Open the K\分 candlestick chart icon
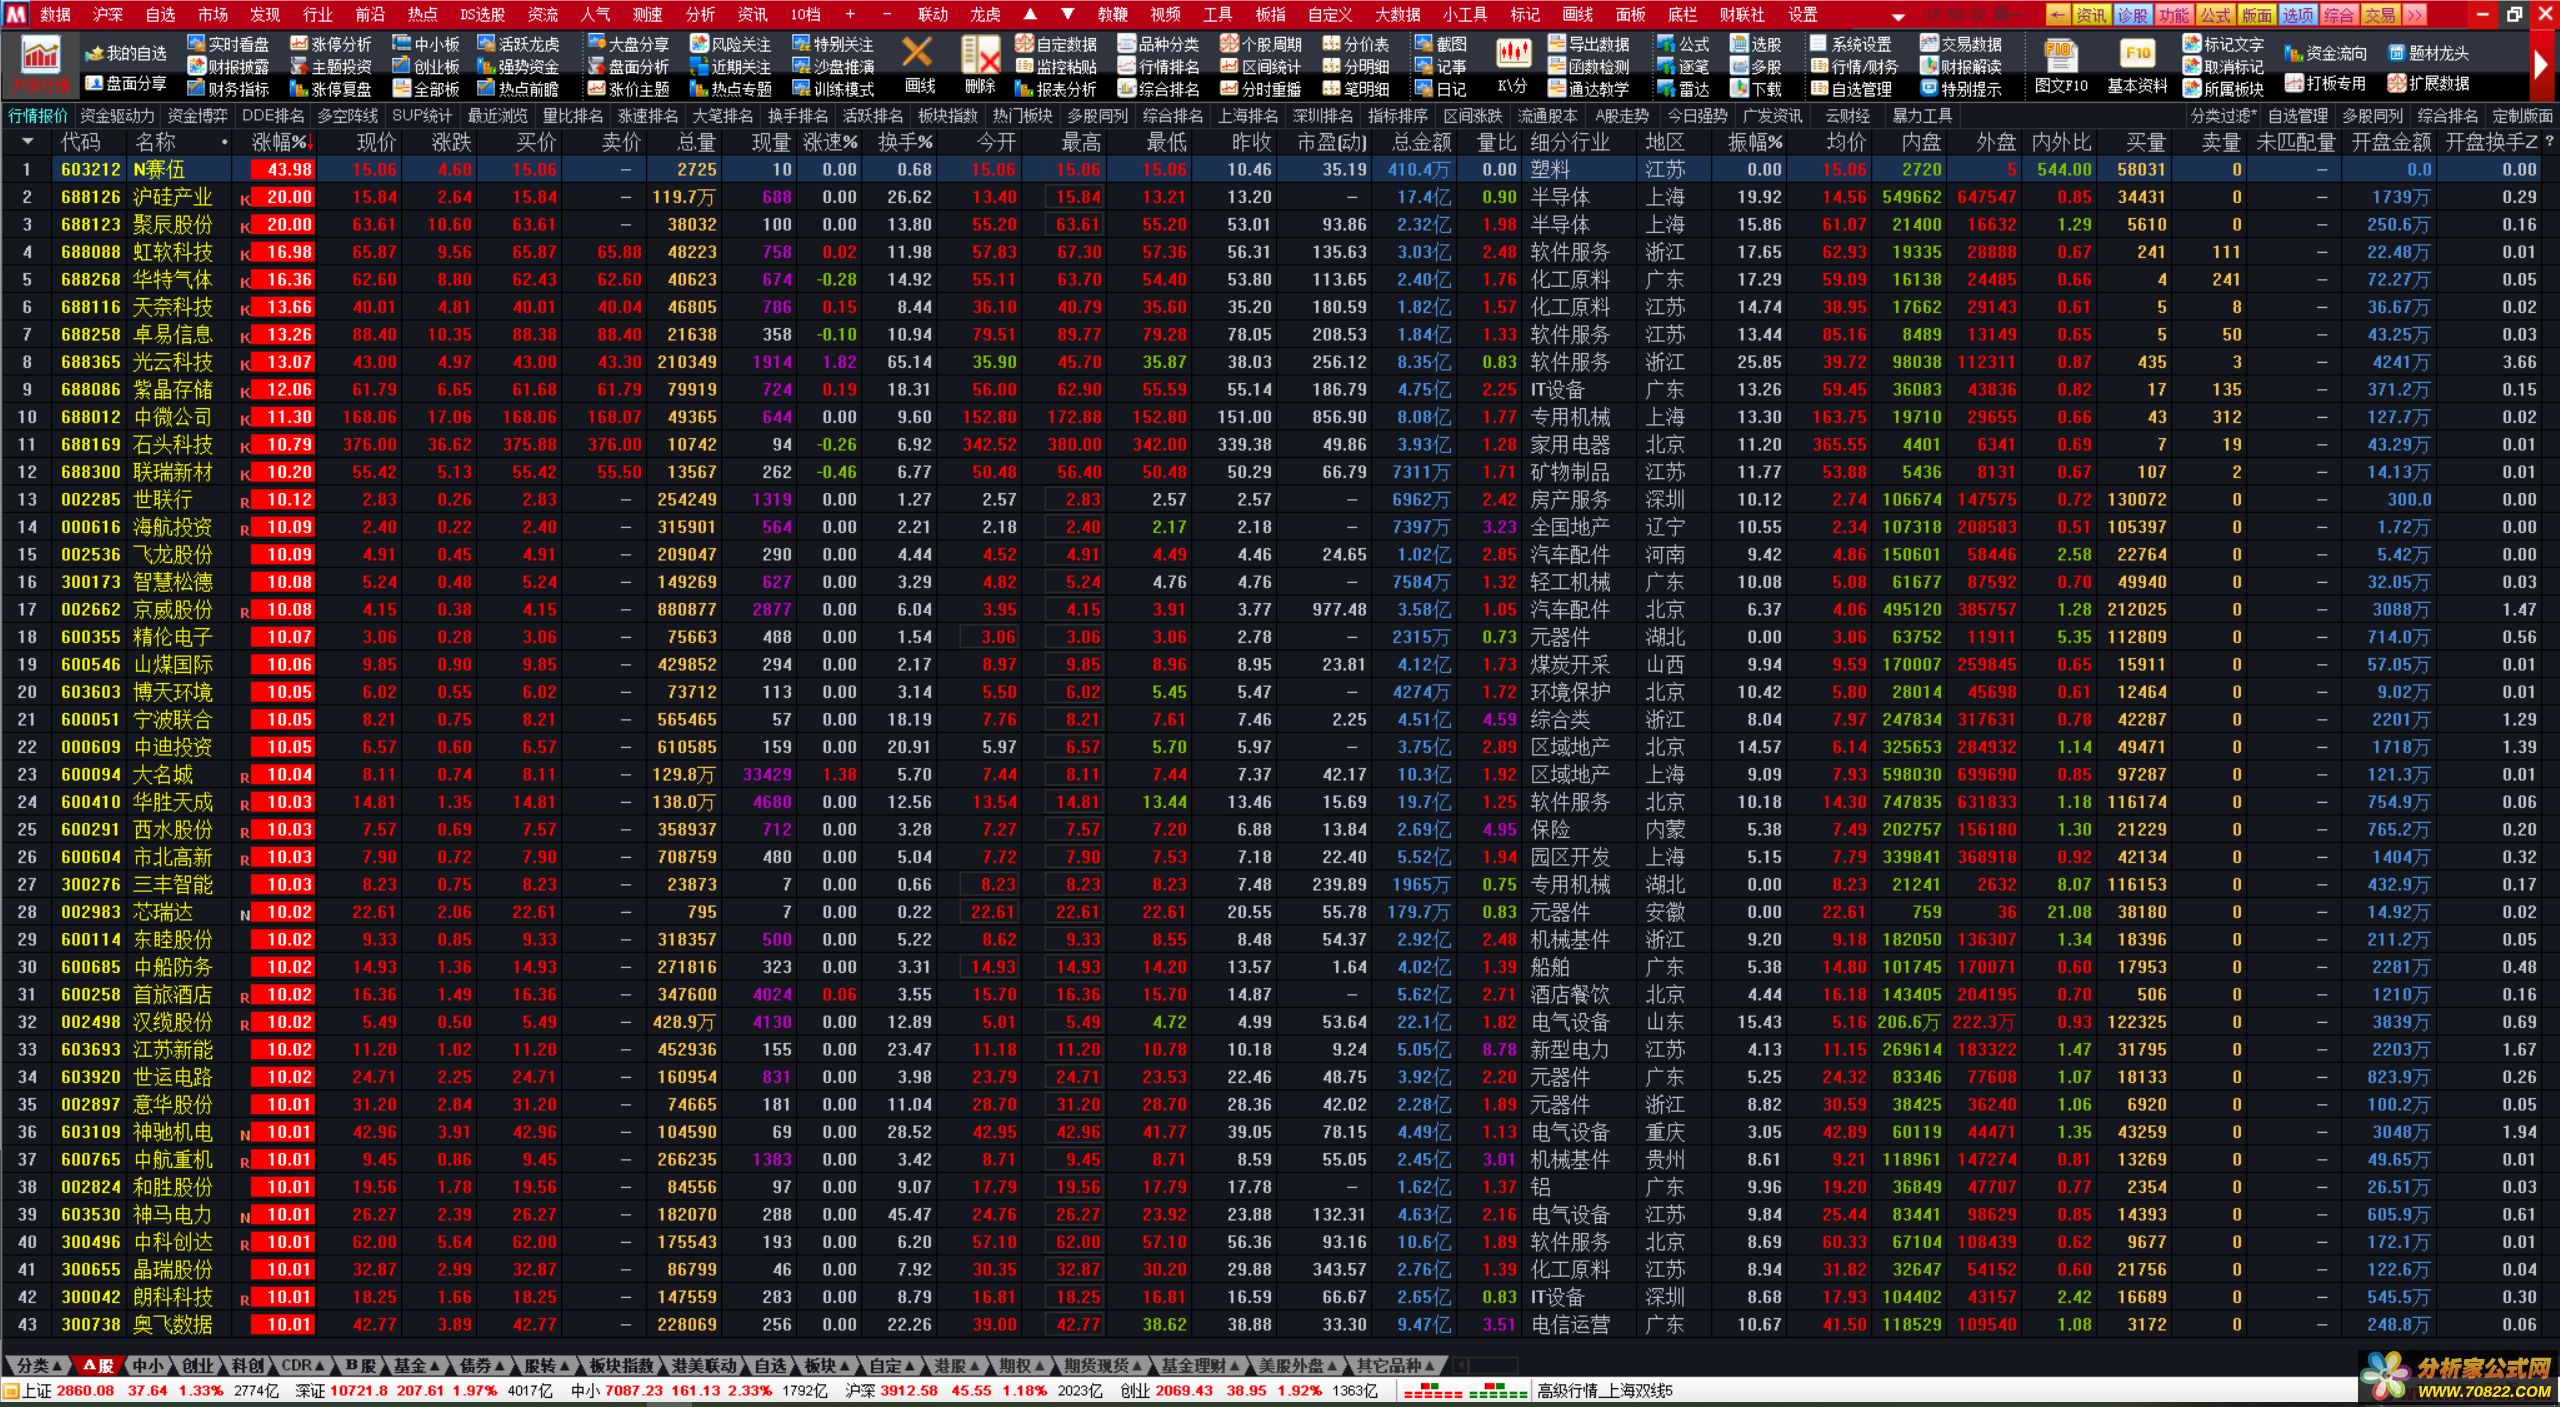This screenshot has height=1407, width=2560. point(1513,66)
